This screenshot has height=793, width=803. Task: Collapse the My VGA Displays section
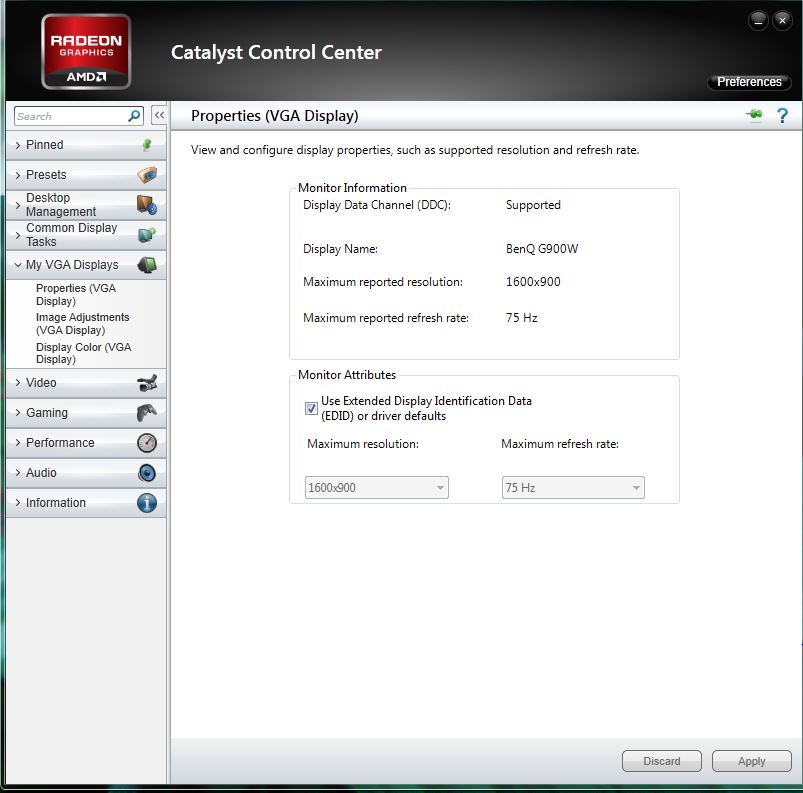(x=72, y=265)
